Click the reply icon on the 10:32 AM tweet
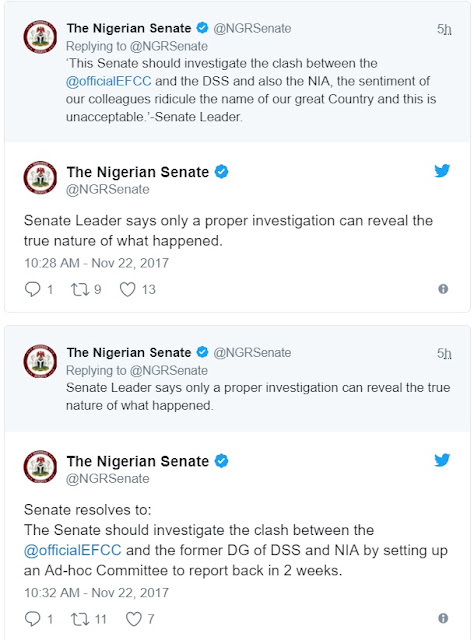The height and width of the screenshot is (640, 474). coord(32,619)
